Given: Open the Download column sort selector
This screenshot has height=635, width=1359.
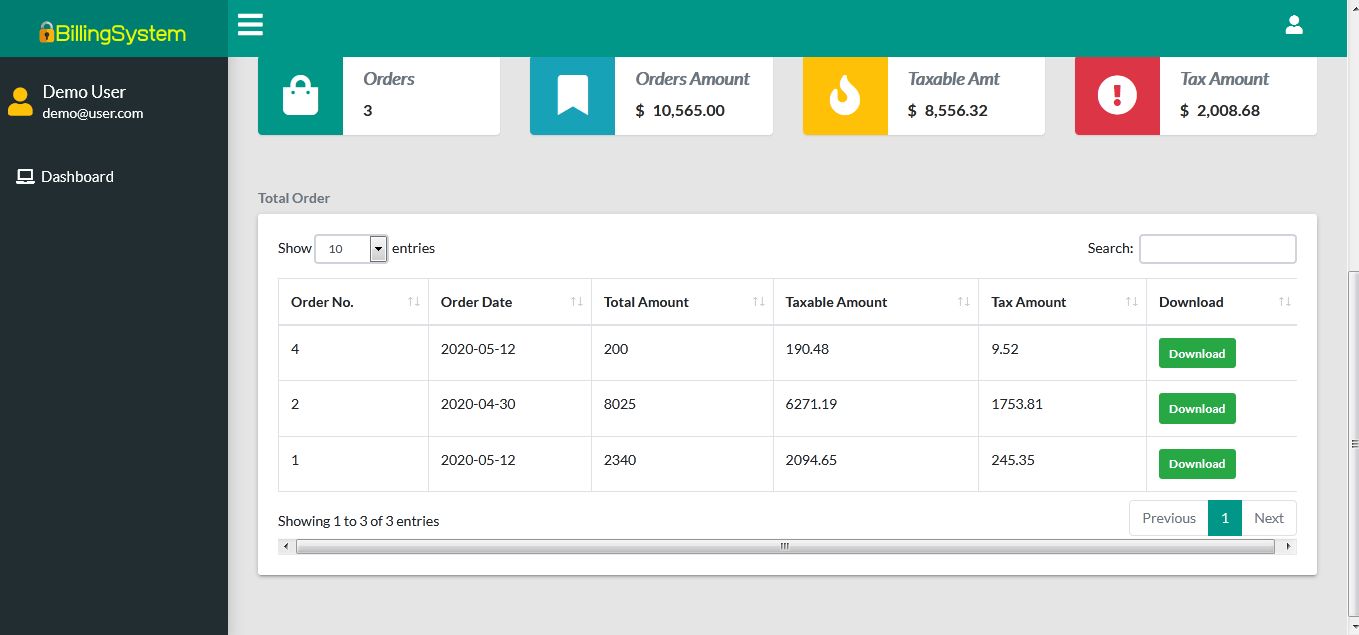Looking at the screenshot, I should tap(1286, 301).
